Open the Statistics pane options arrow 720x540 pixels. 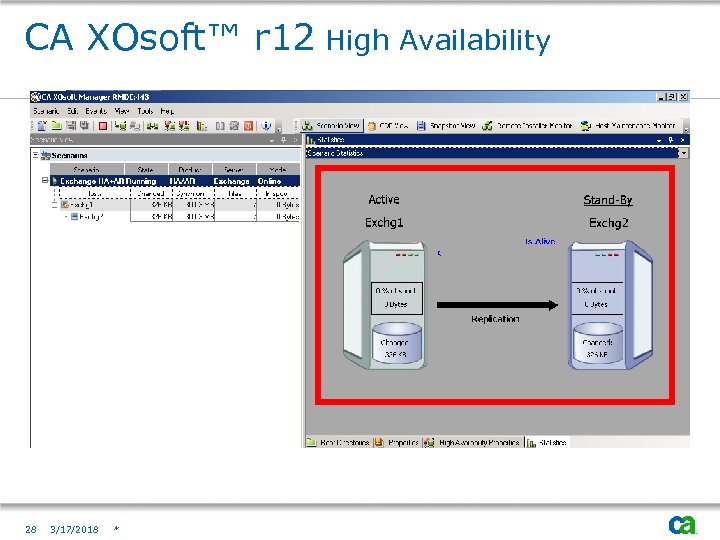(659, 140)
